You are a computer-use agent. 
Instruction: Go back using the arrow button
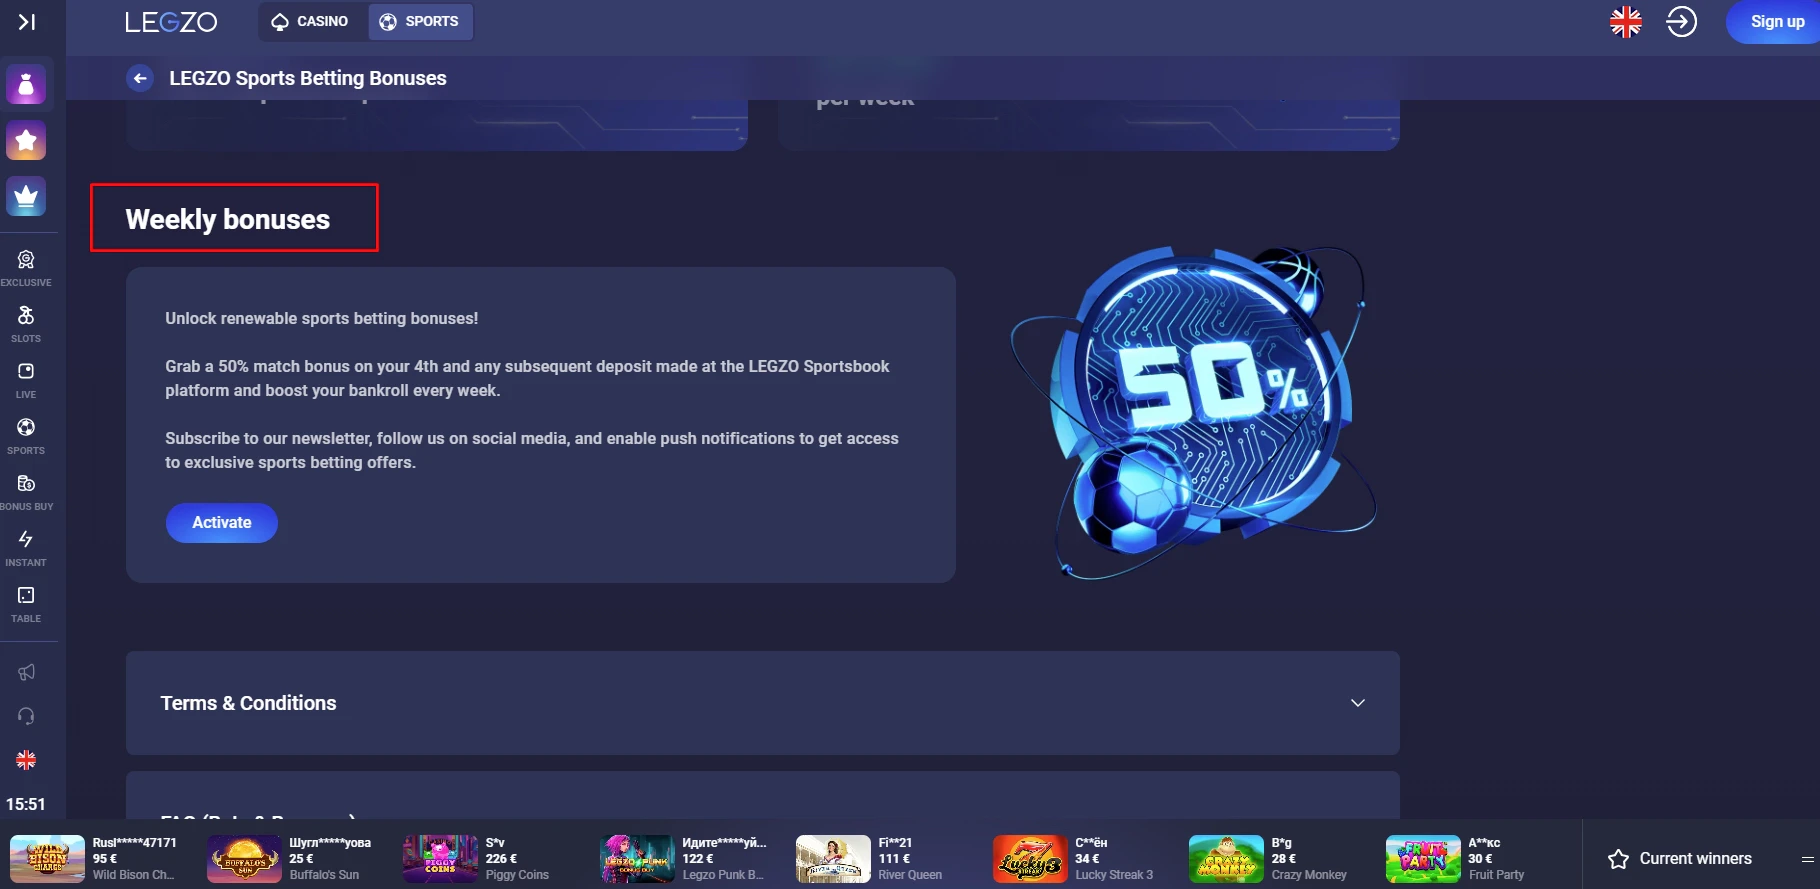140,78
